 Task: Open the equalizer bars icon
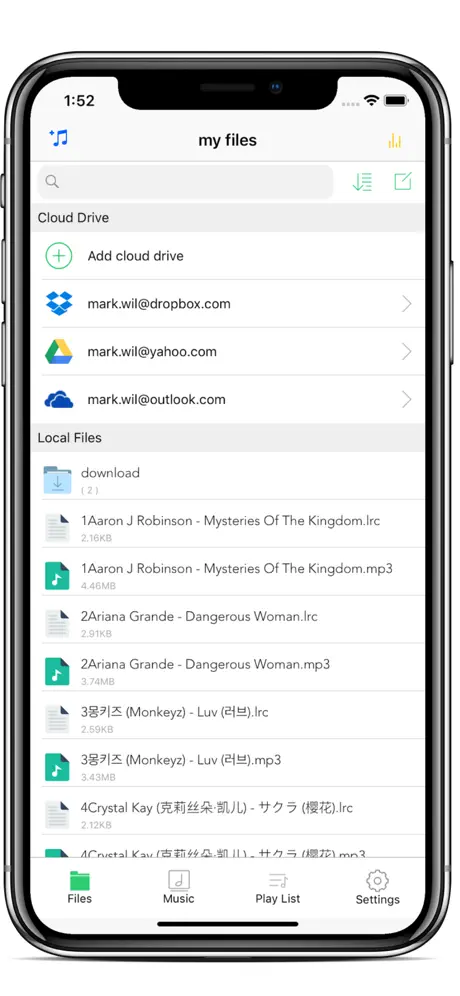395,140
